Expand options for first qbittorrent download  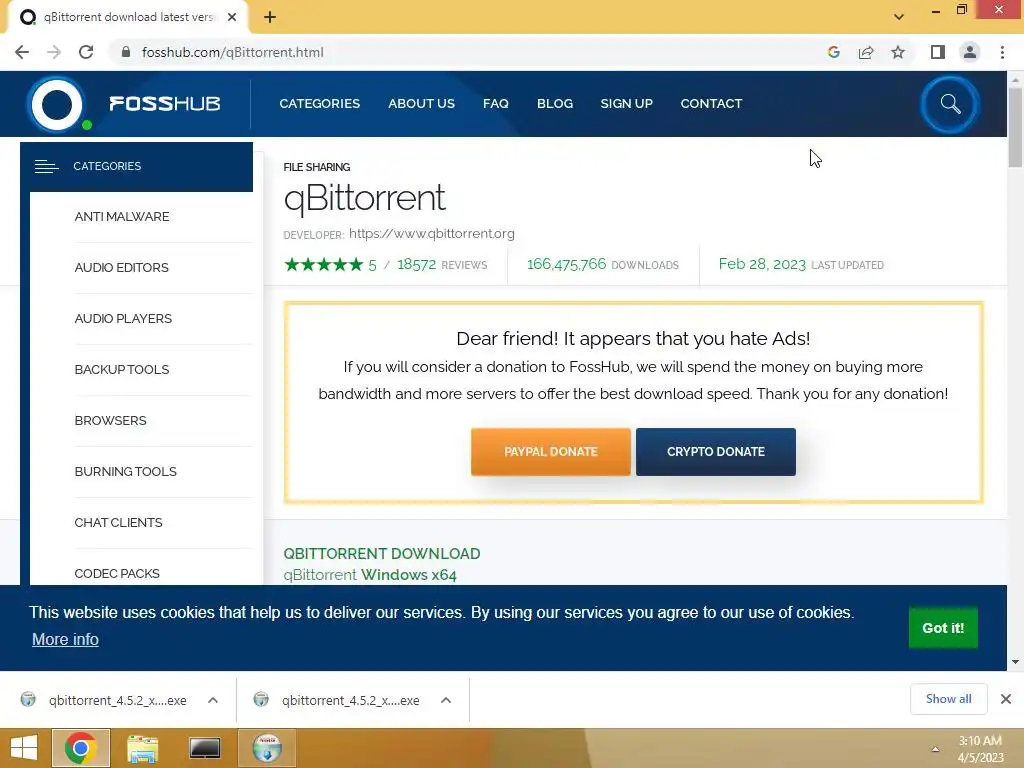tap(213, 700)
